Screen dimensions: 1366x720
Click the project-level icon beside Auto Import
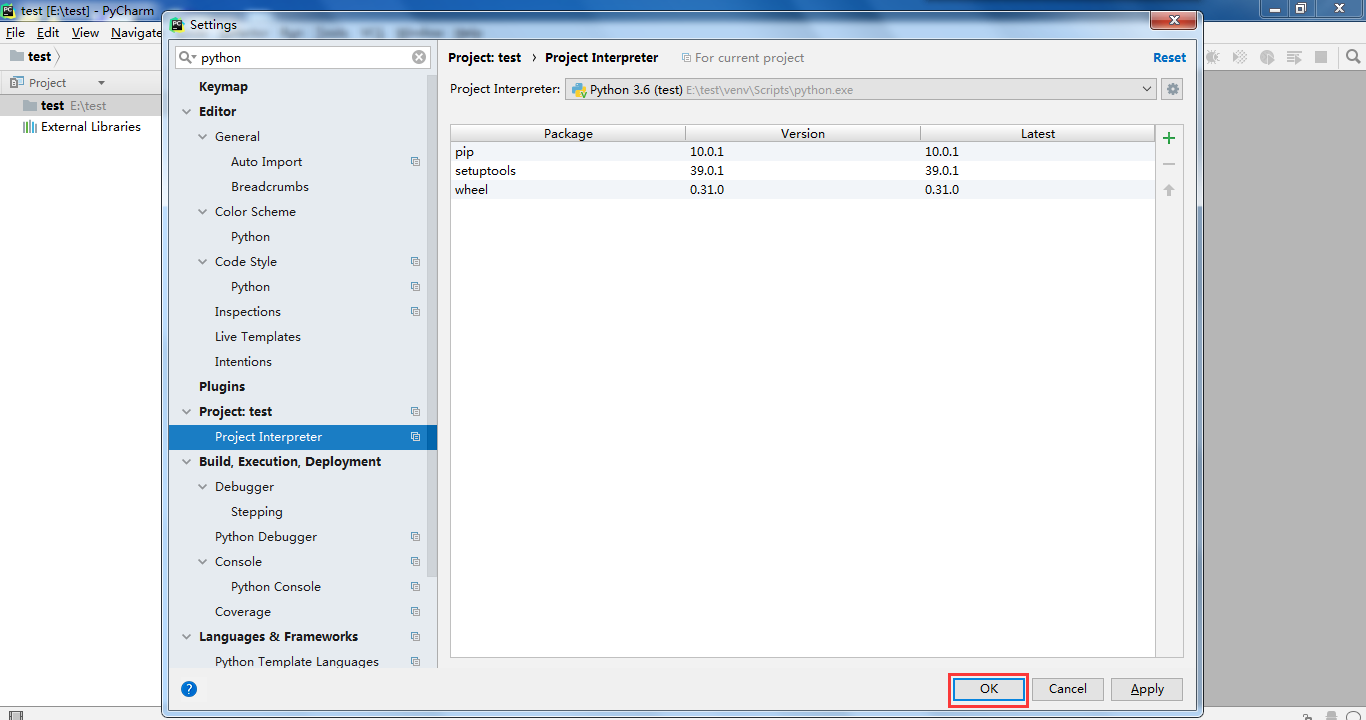click(x=415, y=162)
